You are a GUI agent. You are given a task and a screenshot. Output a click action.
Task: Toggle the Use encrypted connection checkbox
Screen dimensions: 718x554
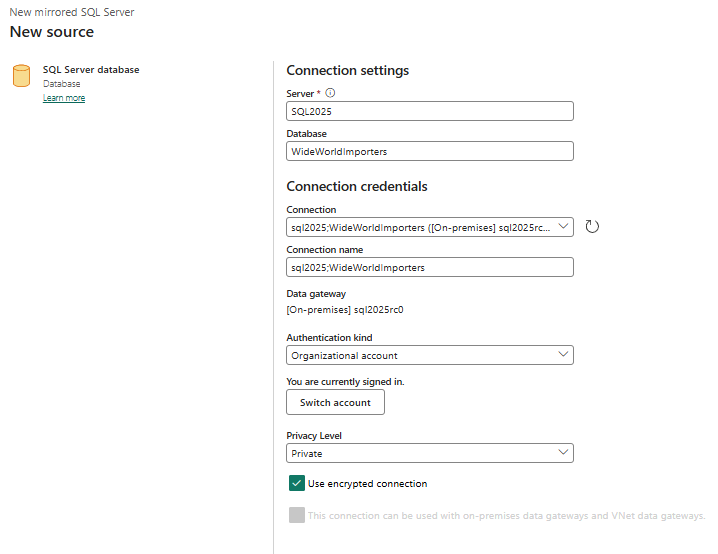(297, 484)
